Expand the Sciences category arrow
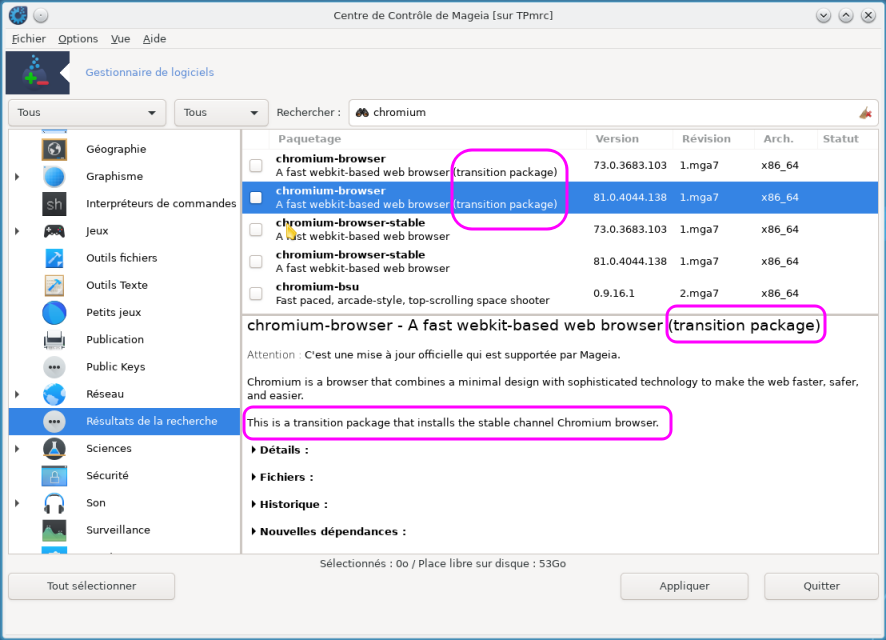The width and height of the screenshot is (886, 640). coord(17,449)
